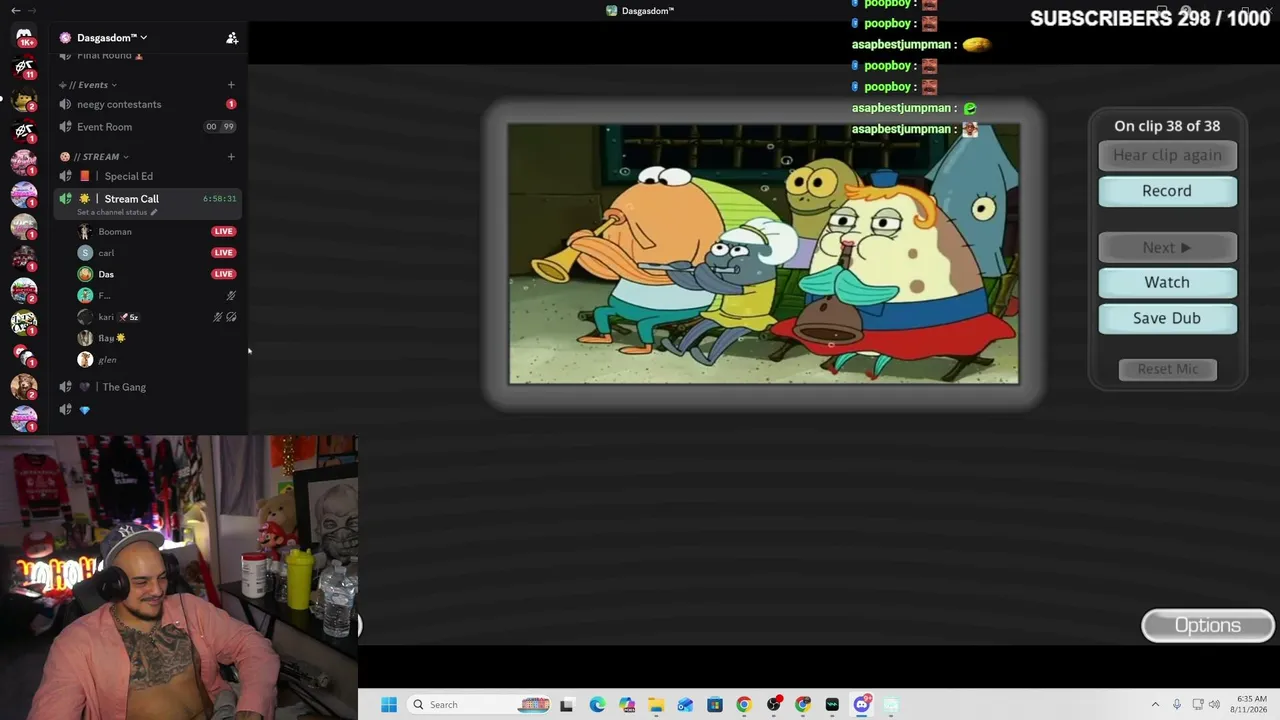This screenshot has width=1280, height=720.
Task: Click the LIVE badge next to Das
Action: (x=223, y=274)
